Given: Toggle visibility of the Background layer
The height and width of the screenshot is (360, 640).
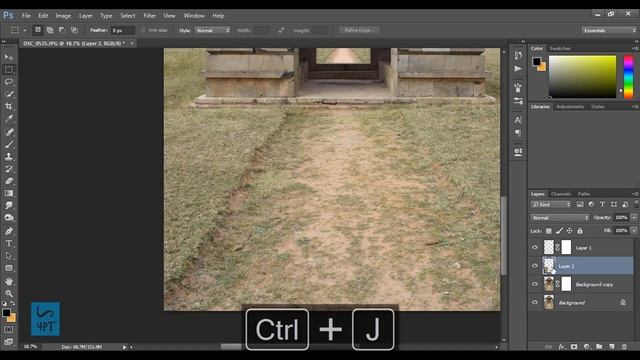Looking at the screenshot, I should (x=535, y=302).
